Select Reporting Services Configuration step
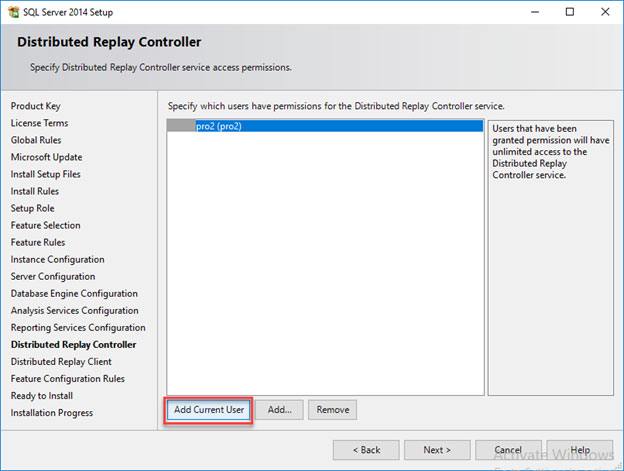Screen dimensions: 624x471 tap(78, 327)
